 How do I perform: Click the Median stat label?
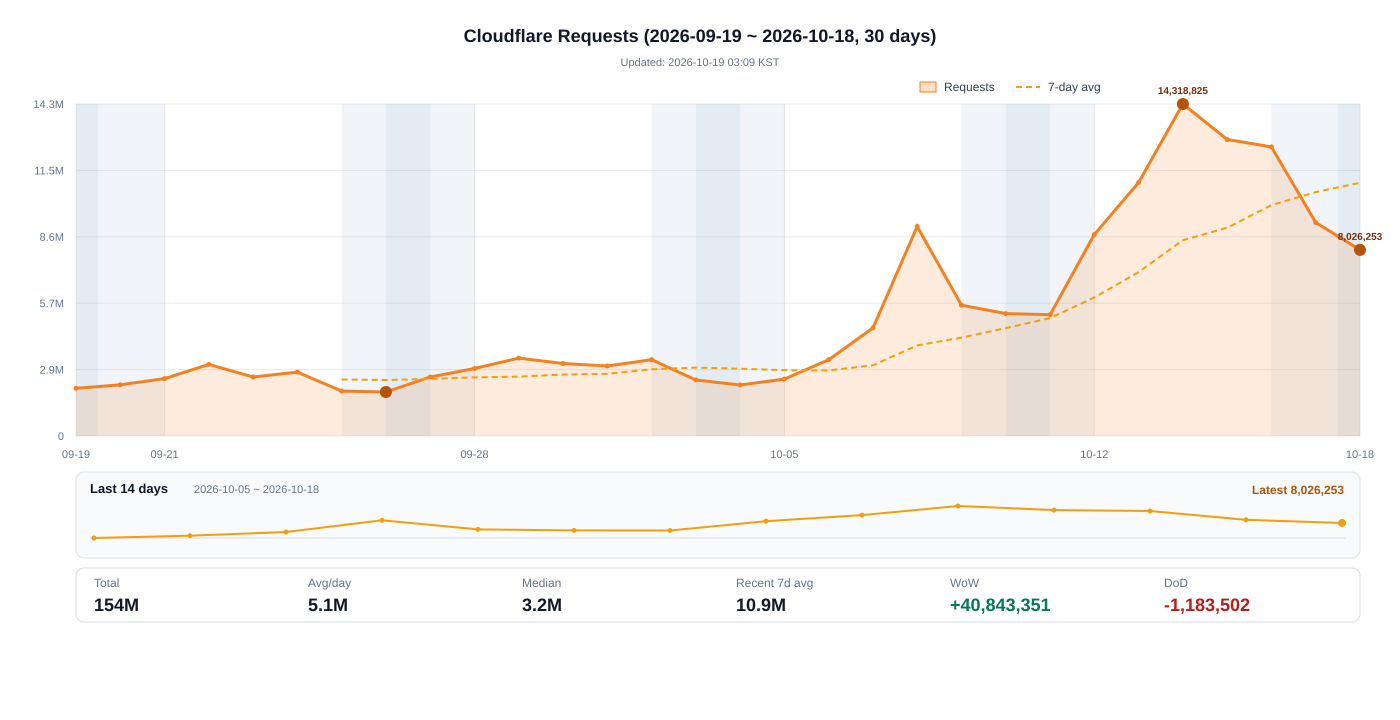541,583
